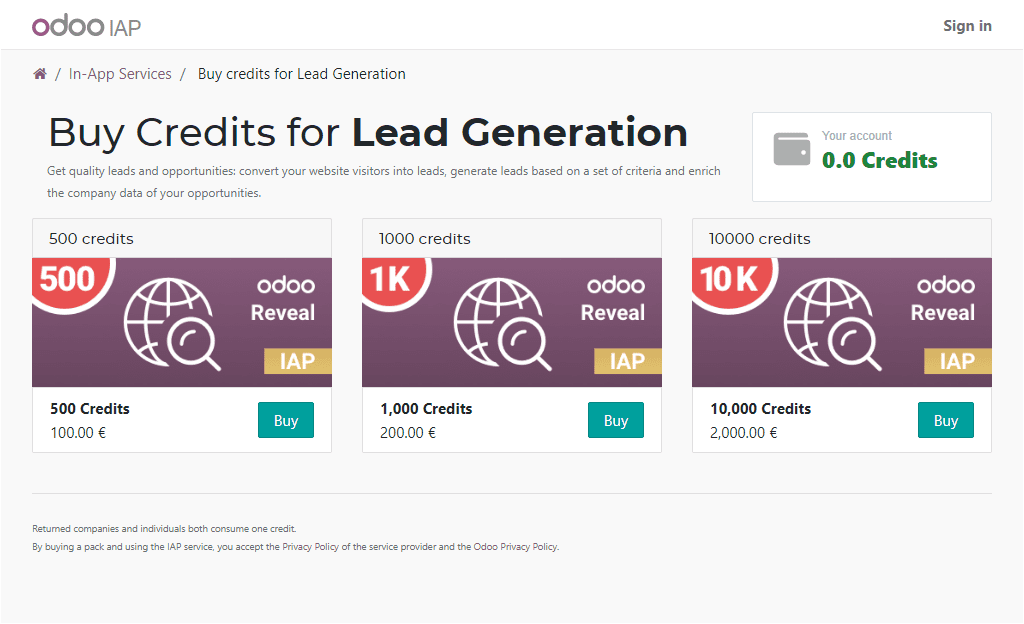Click the odoo Reveal logo on the middle card
The width and height of the screenshot is (1024, 624).
point(614,300)
